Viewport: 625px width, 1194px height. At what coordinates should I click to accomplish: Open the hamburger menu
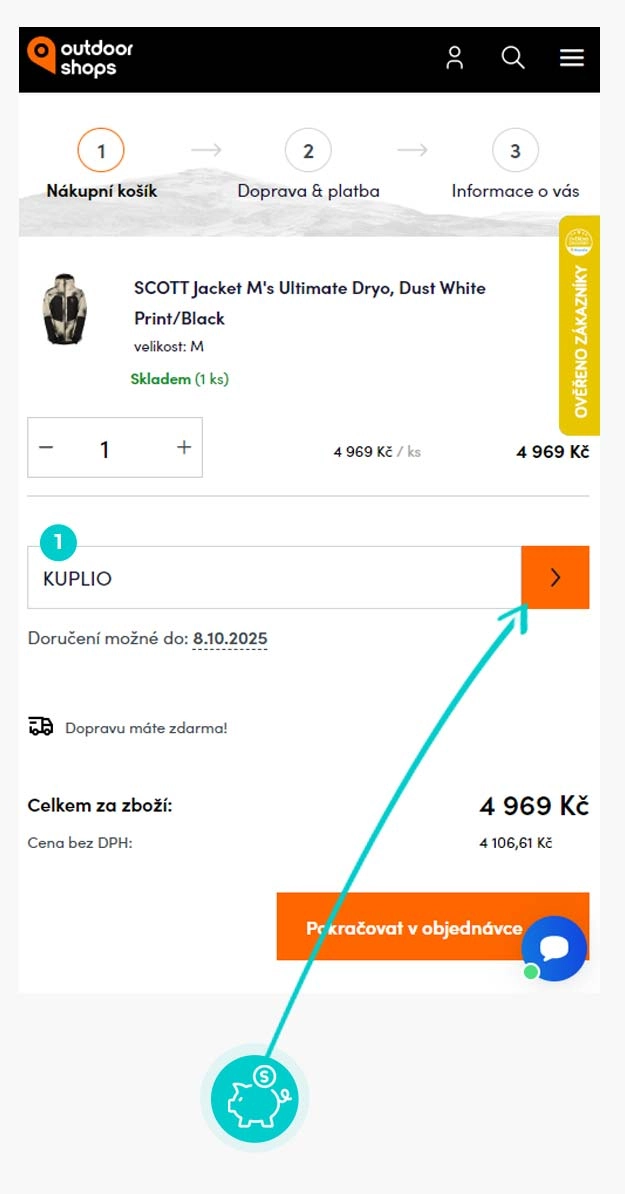(x=572, y=58)
